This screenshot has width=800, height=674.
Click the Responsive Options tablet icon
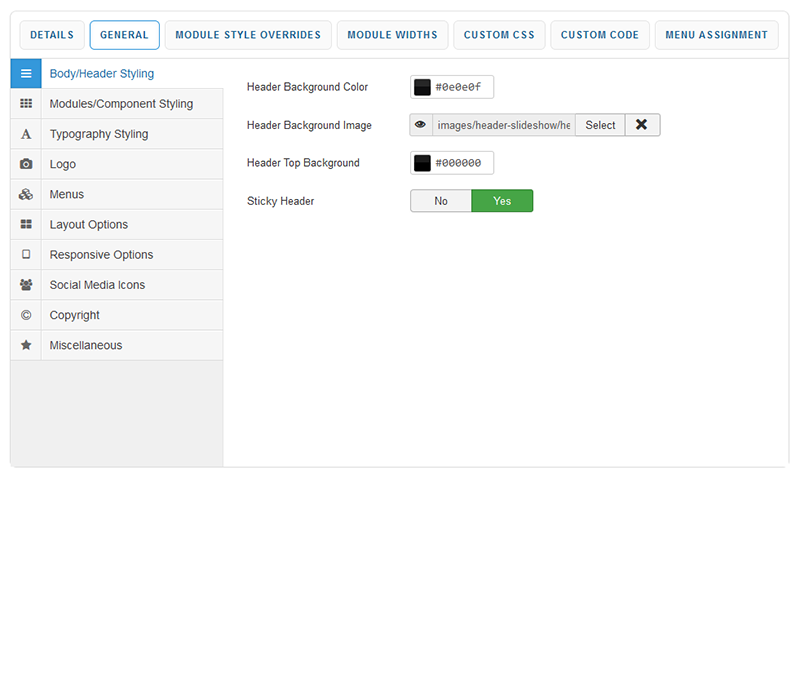(x=26, y=254)
